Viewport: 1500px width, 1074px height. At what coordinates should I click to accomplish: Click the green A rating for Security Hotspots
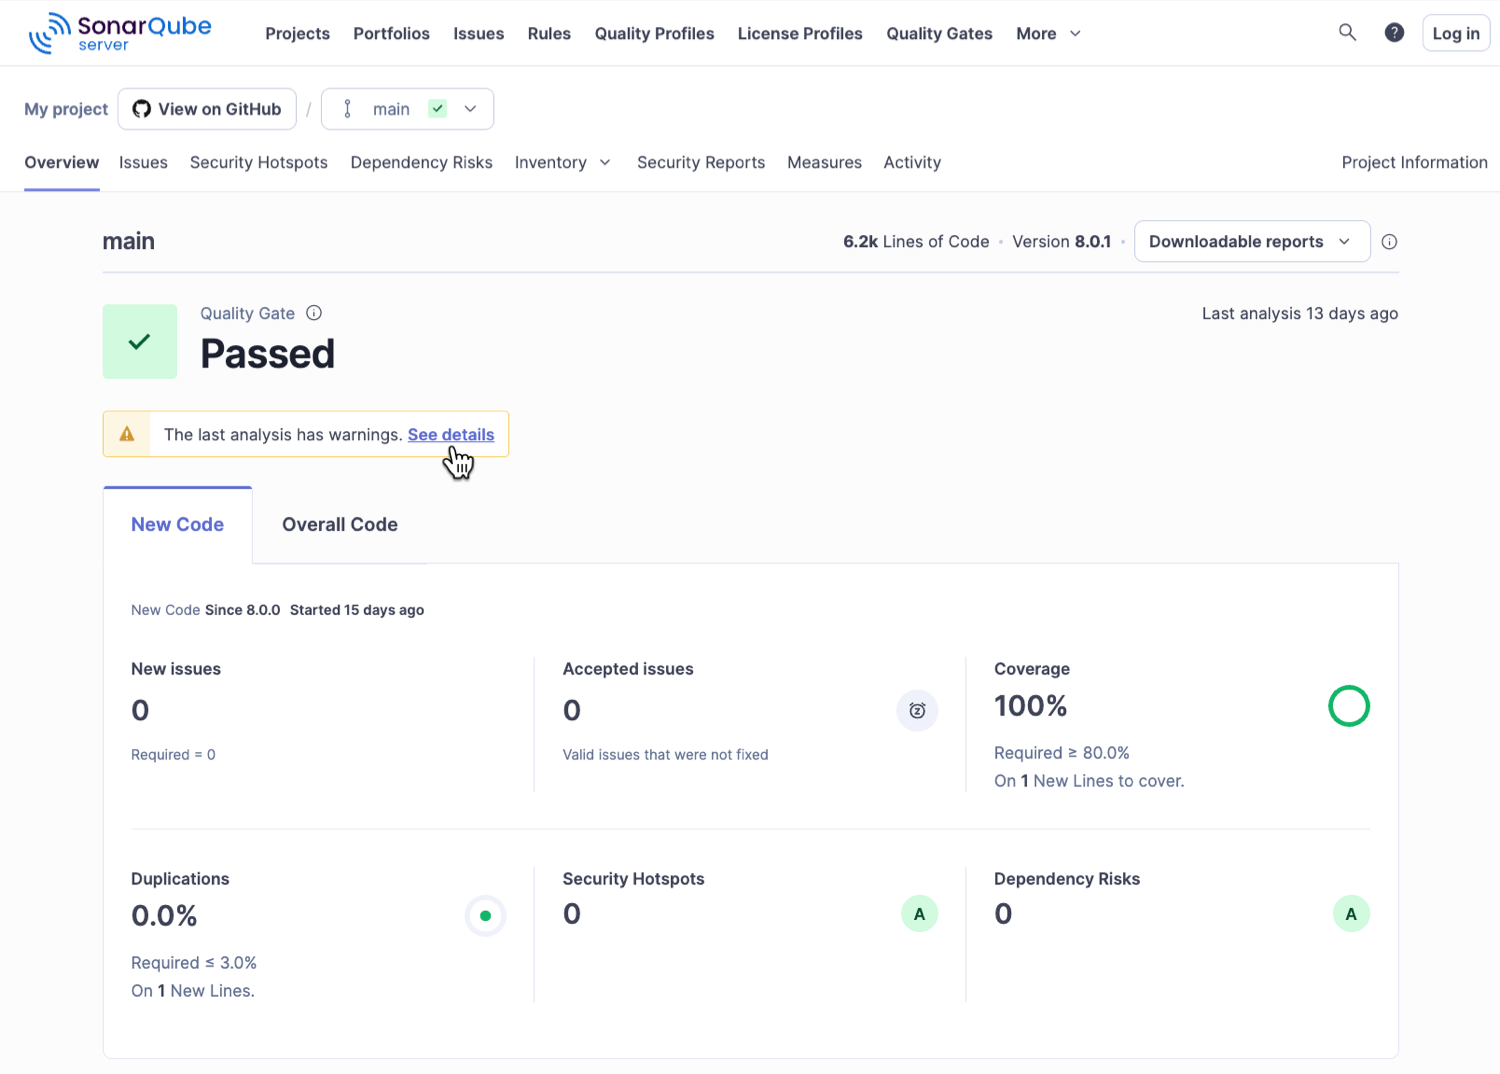(919, 913)
